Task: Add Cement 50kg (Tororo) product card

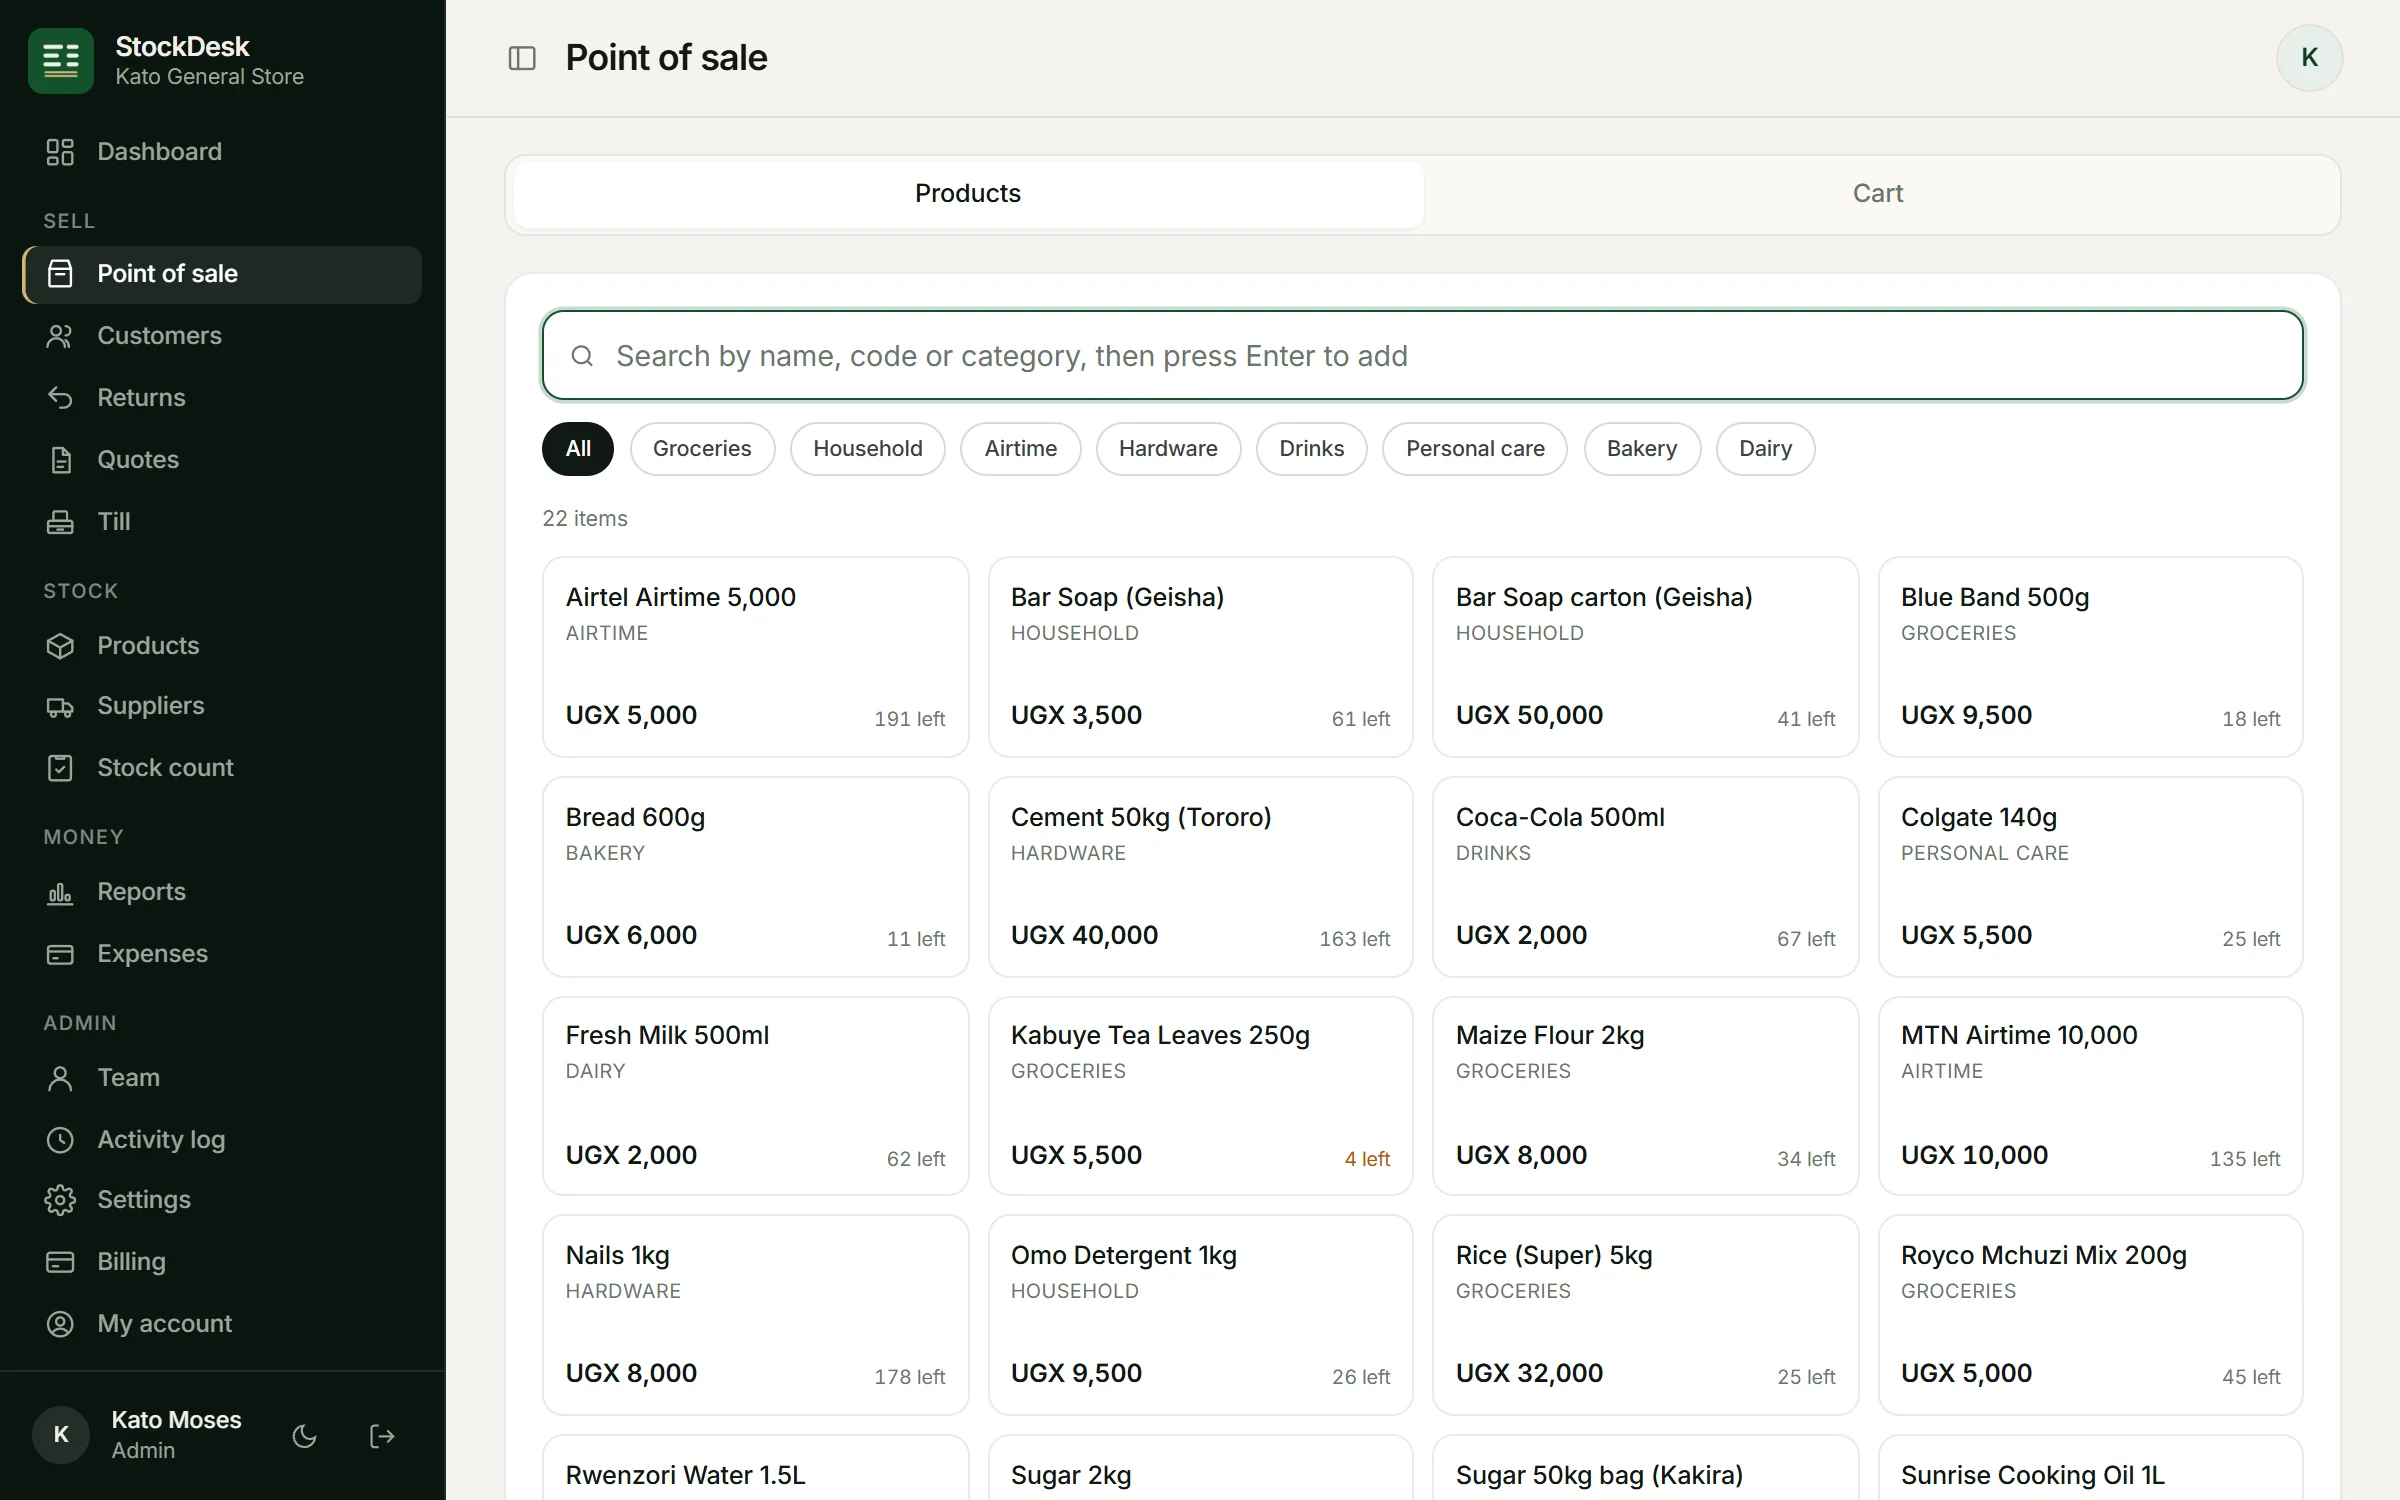Action: 1200,877
